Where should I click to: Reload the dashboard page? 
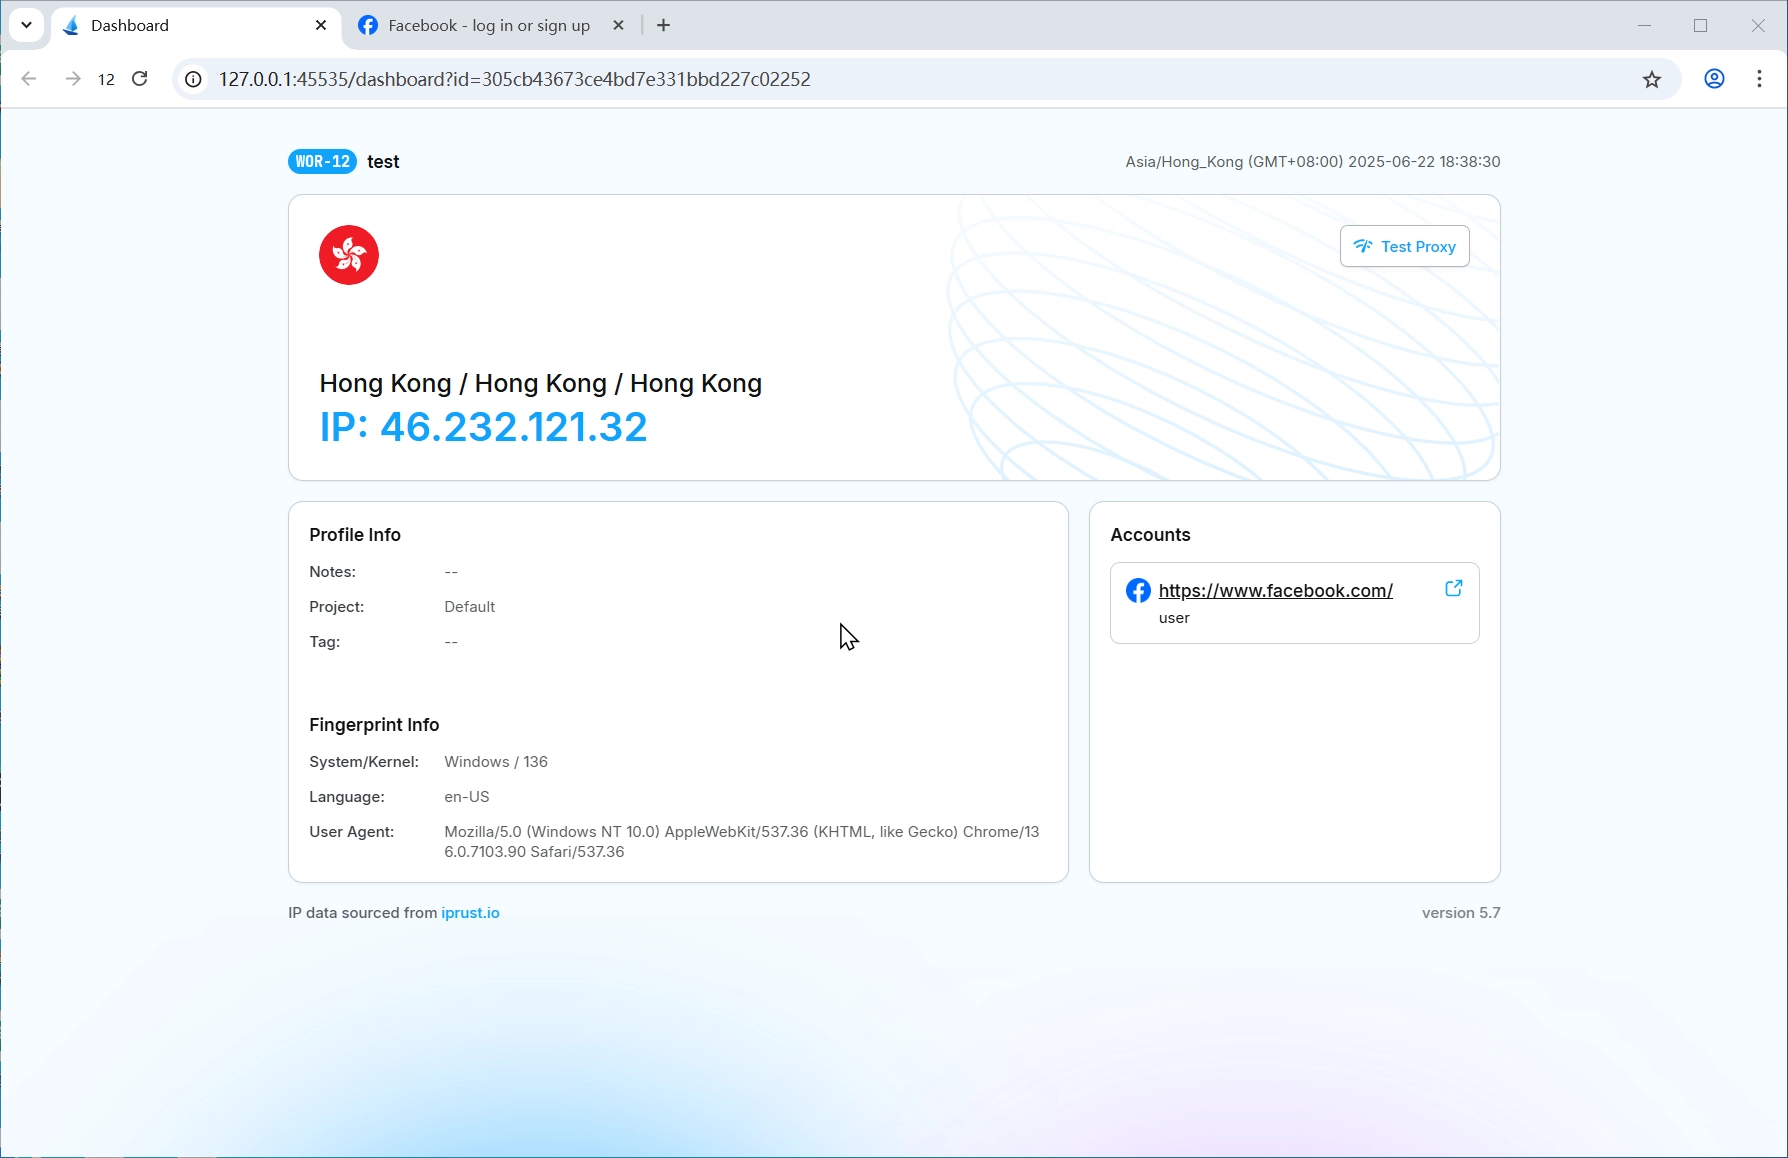140,79
